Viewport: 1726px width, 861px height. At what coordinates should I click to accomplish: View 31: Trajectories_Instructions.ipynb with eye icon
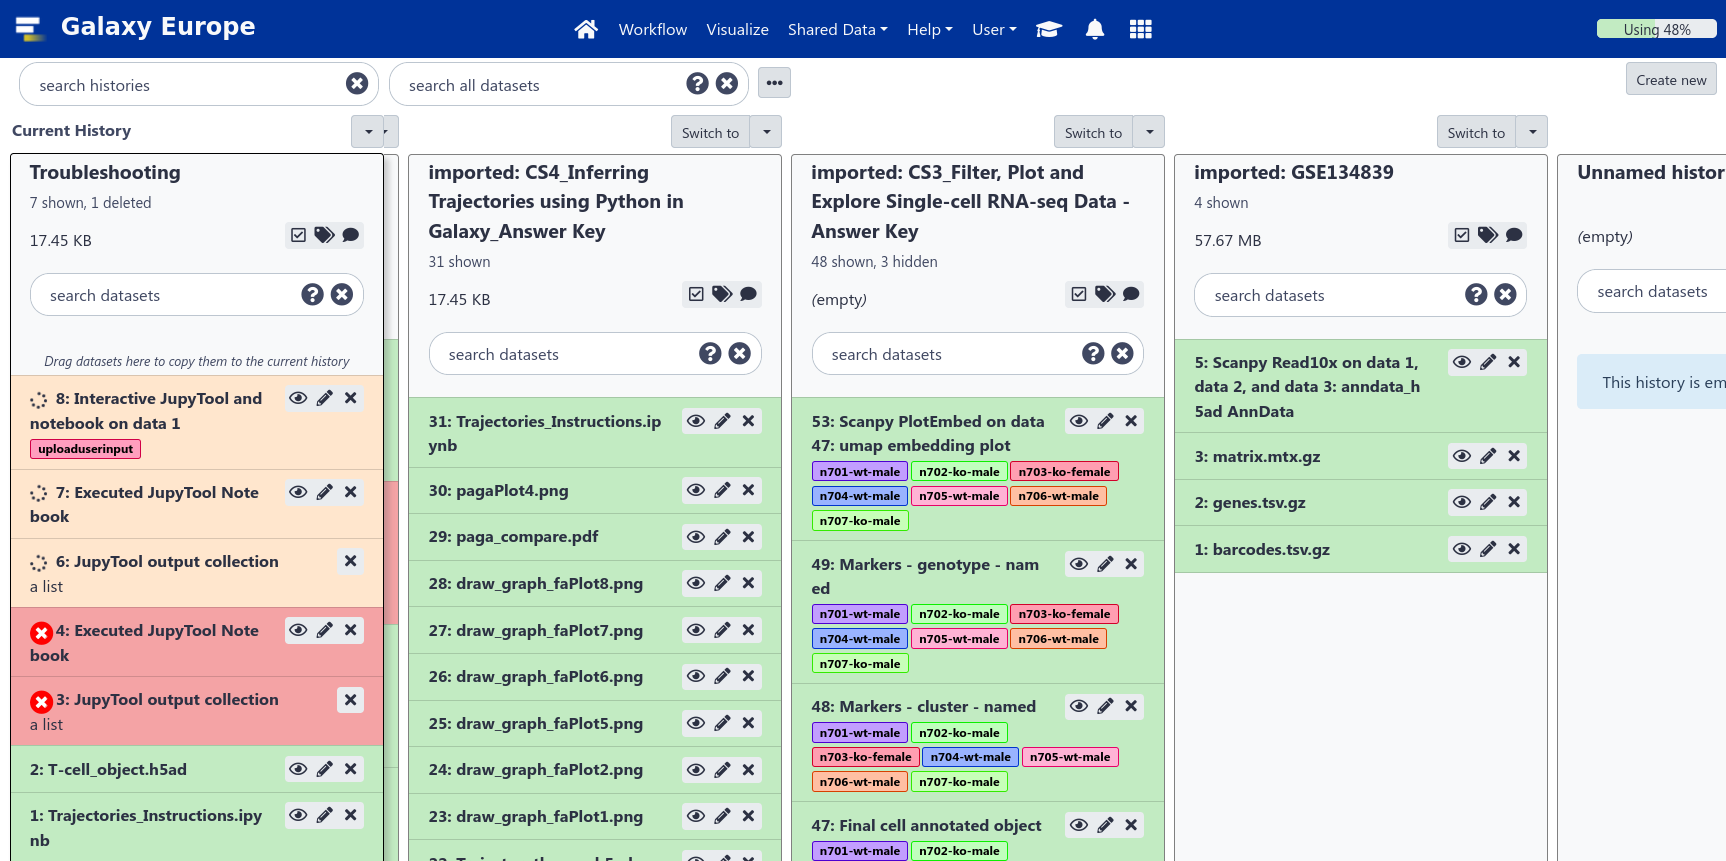(x=696, y=421)
